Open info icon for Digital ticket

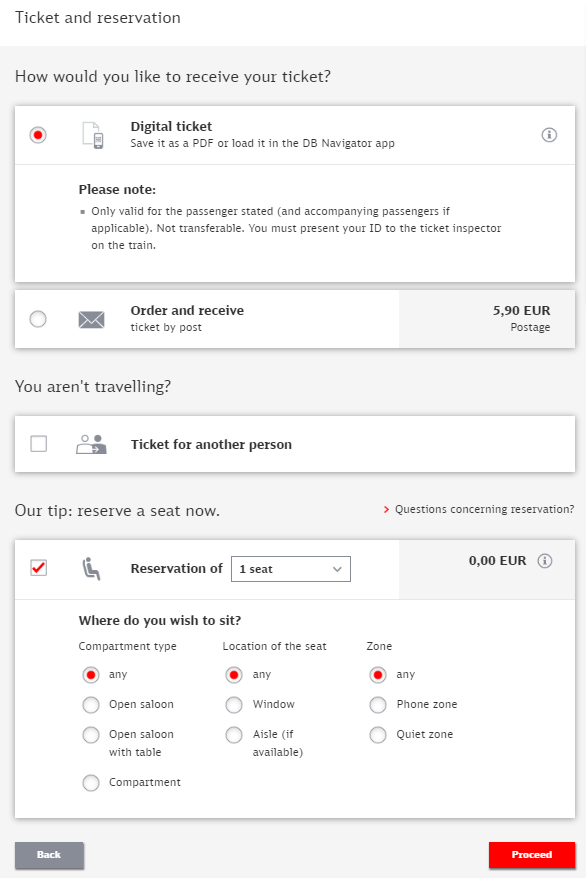(x=549, y=135)
